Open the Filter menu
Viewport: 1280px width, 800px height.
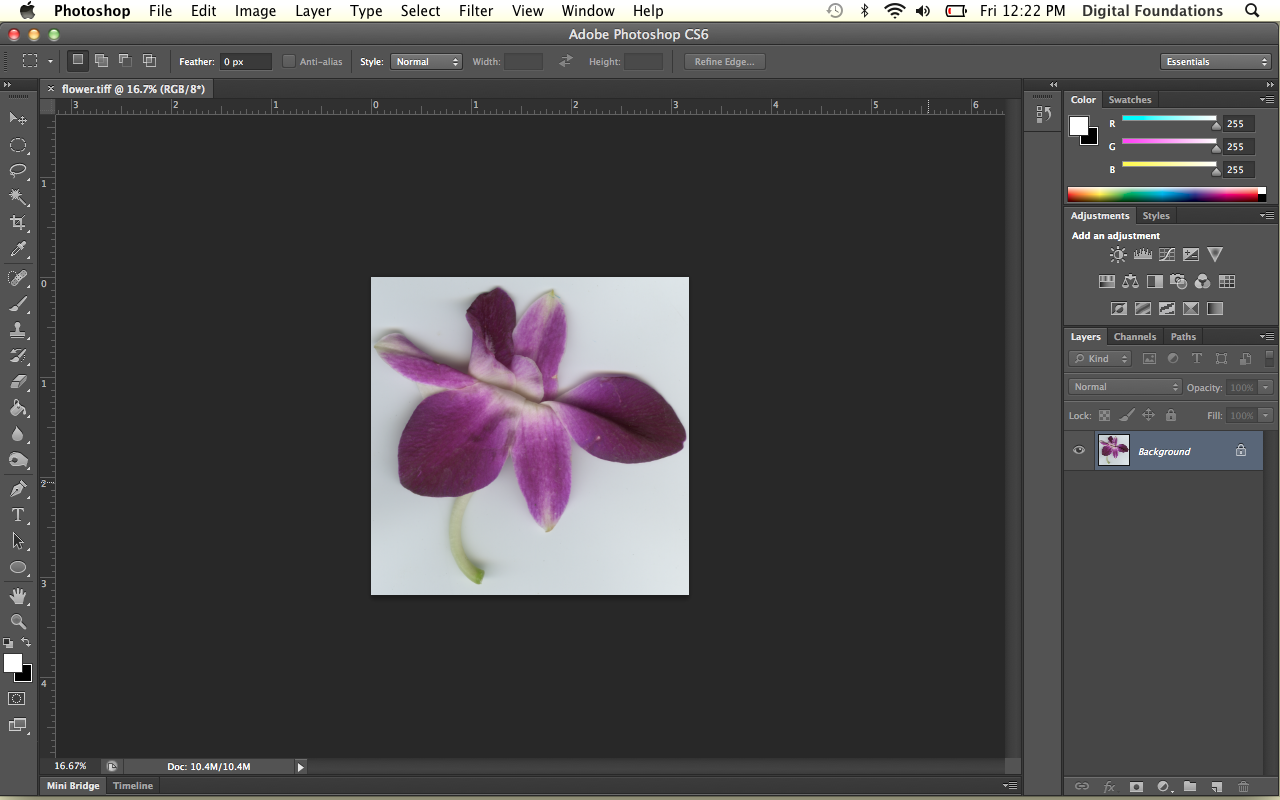pyautogui.click(x=476, y=11)
